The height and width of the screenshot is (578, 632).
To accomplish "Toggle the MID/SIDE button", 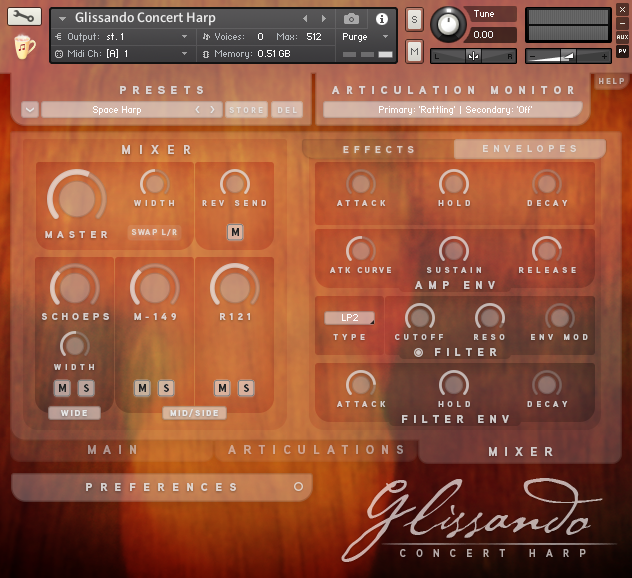I will (x=194, y=413).
